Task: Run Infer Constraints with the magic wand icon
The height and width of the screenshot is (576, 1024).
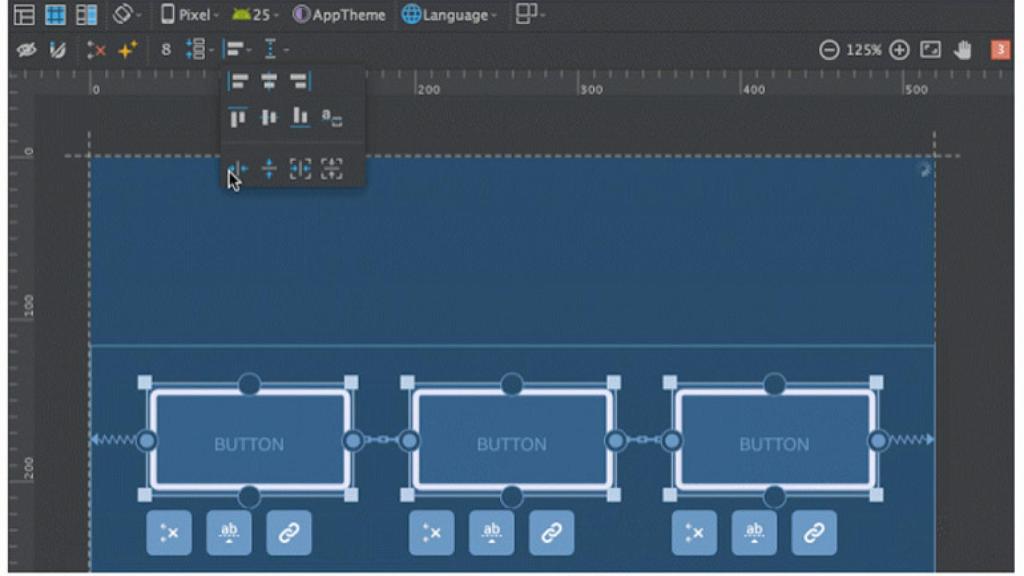Action: 125,50
